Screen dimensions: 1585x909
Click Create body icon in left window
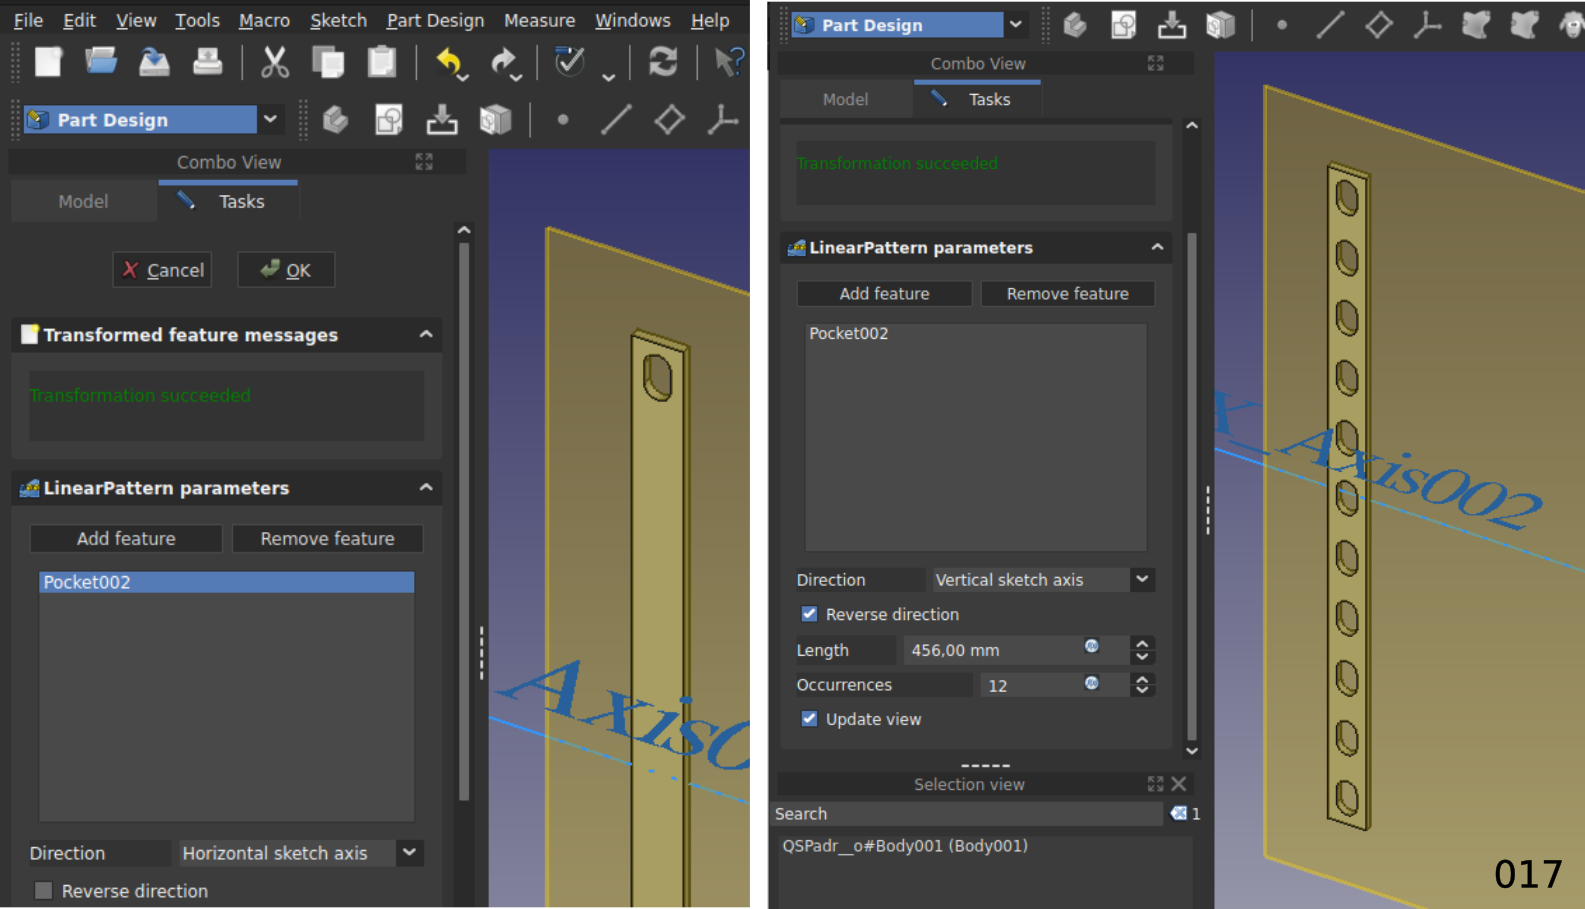coord(336,120)
